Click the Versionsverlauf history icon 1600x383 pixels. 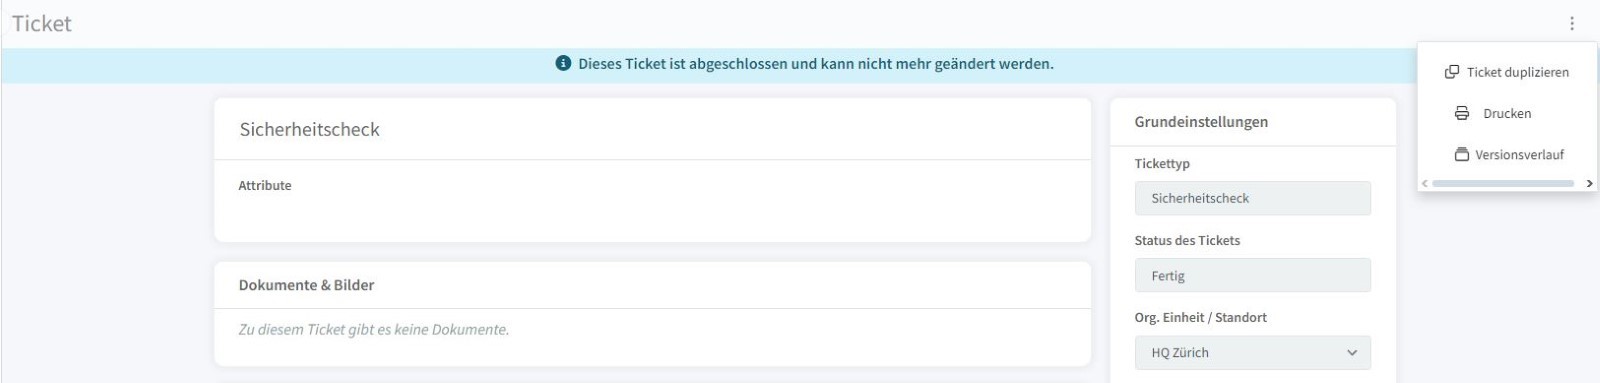click(1461, 154)
